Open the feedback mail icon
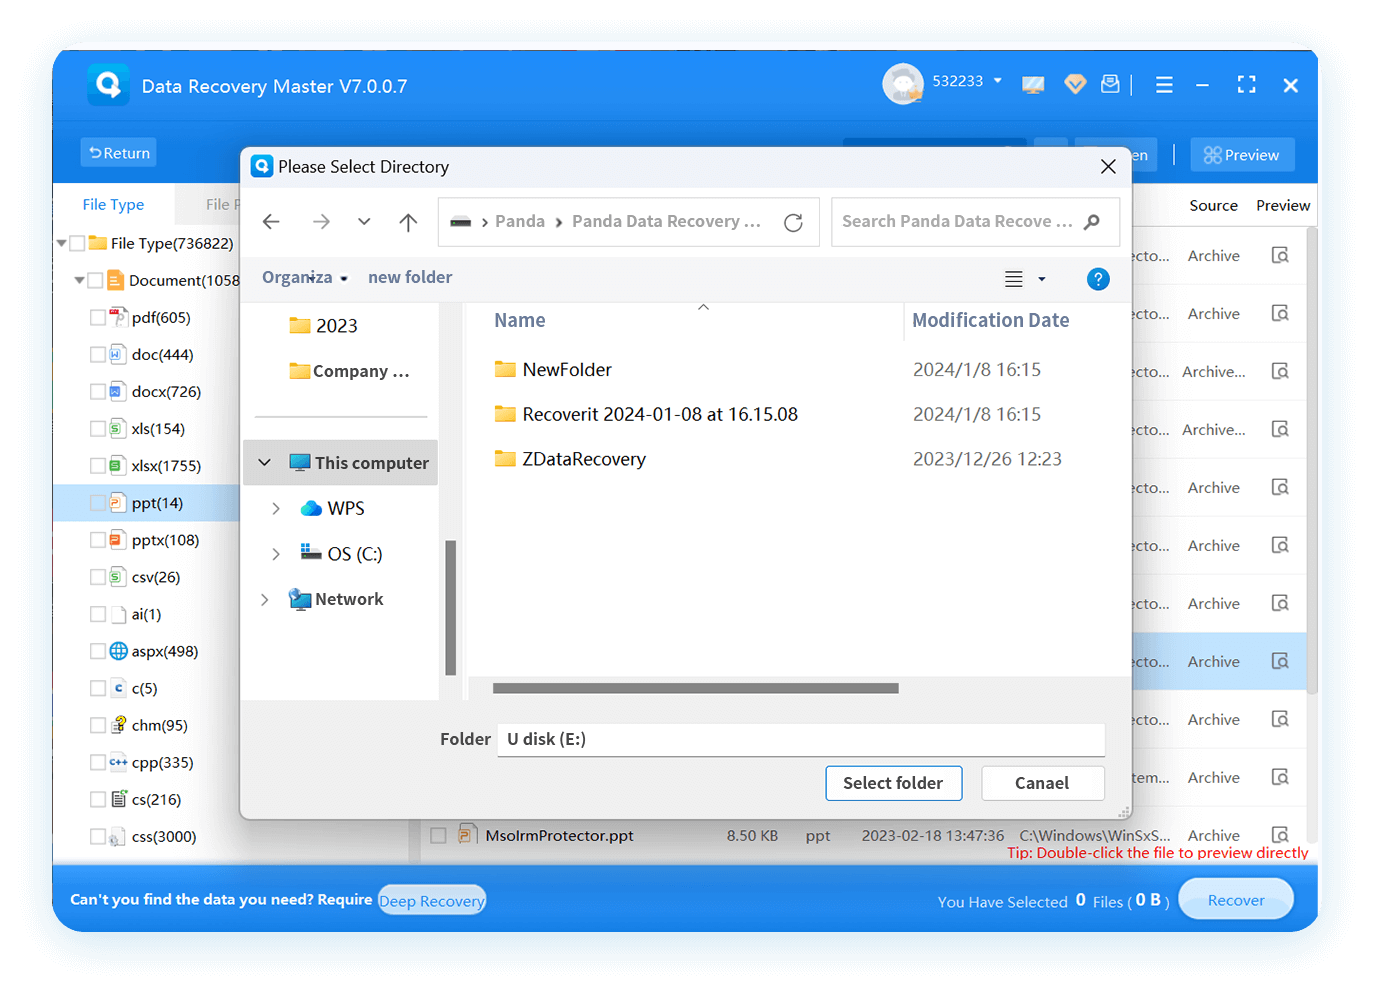This screenshot has height=996, width=1376. pyautogui.click(x=1110, y=84)
